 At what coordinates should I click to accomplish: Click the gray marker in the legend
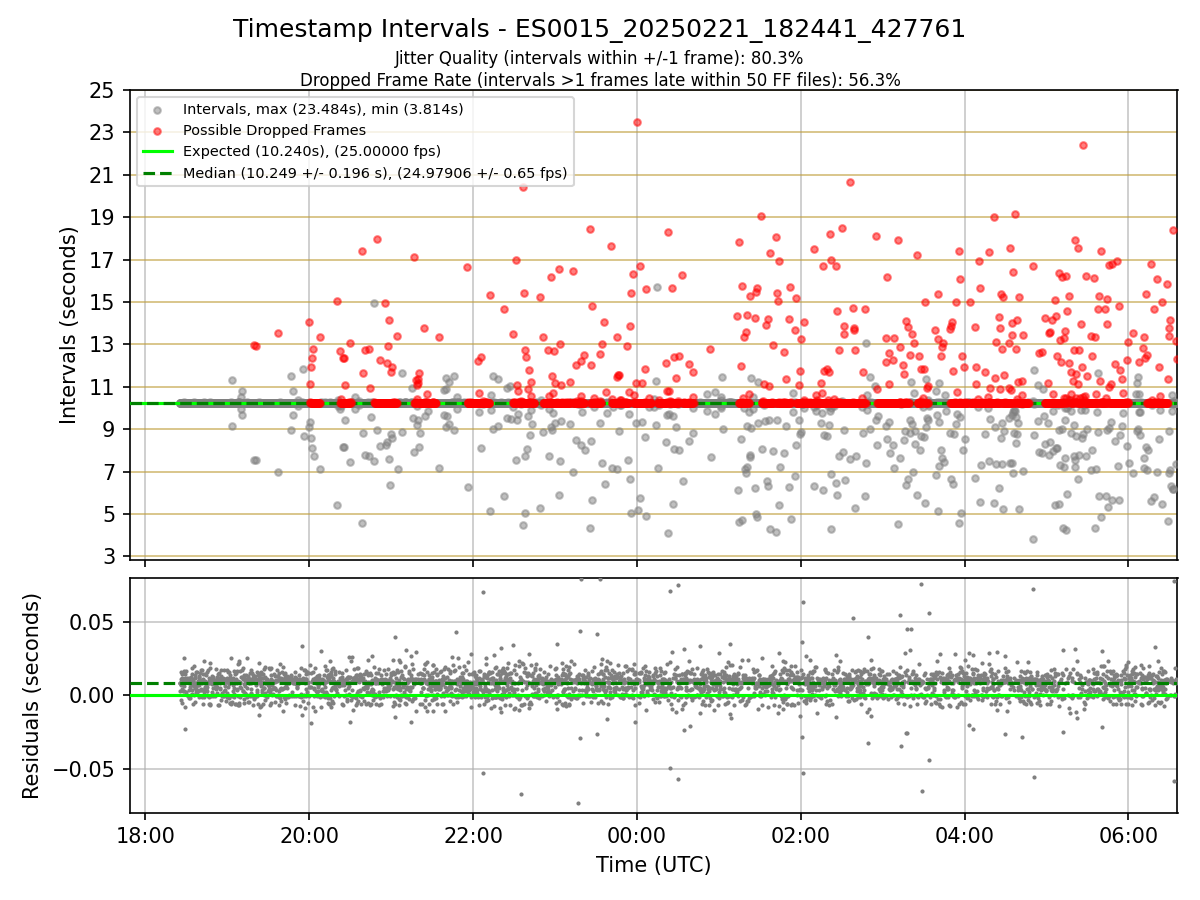coord(157,109)
